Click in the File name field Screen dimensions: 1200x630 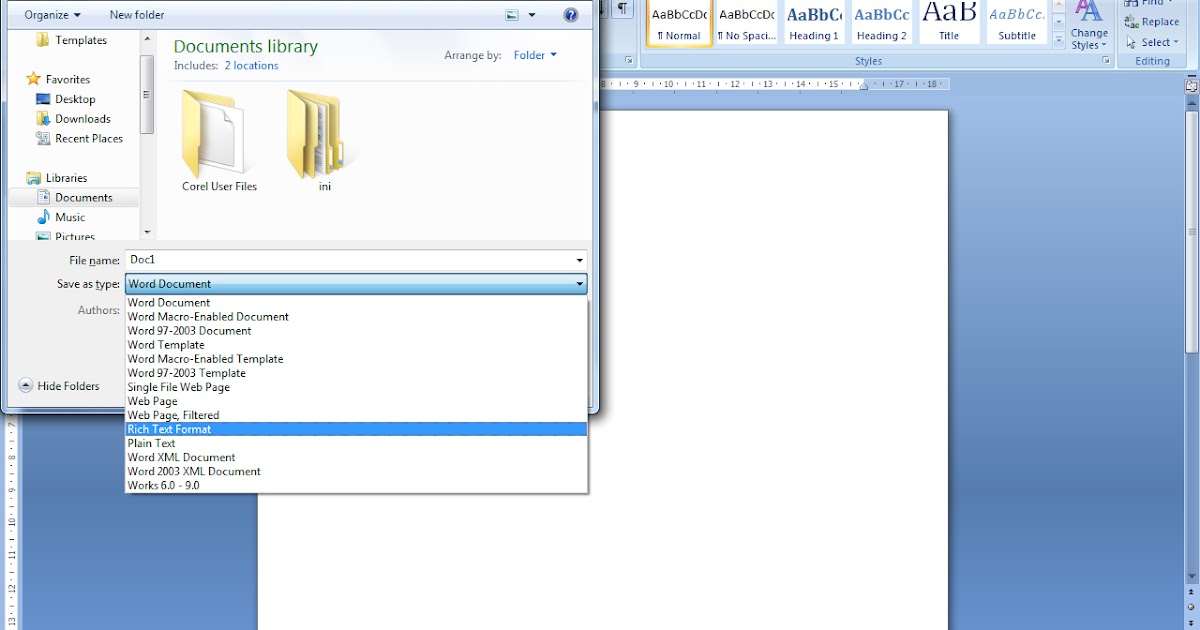pos(349,260)
